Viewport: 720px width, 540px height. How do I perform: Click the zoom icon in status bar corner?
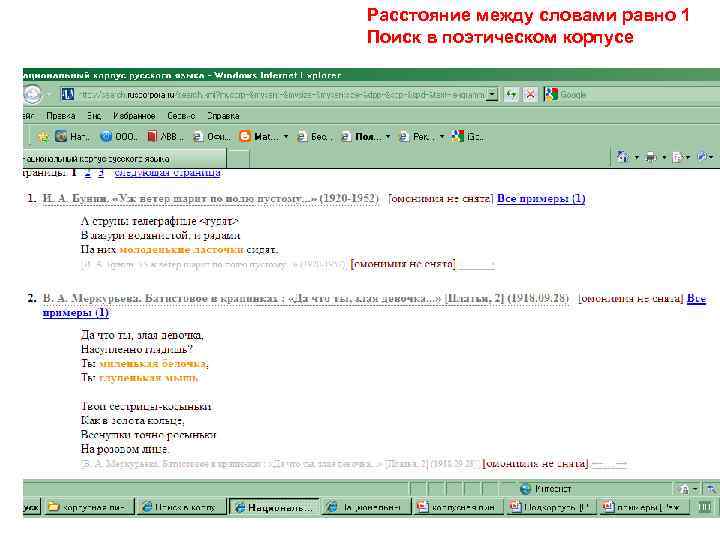point(711,489)
